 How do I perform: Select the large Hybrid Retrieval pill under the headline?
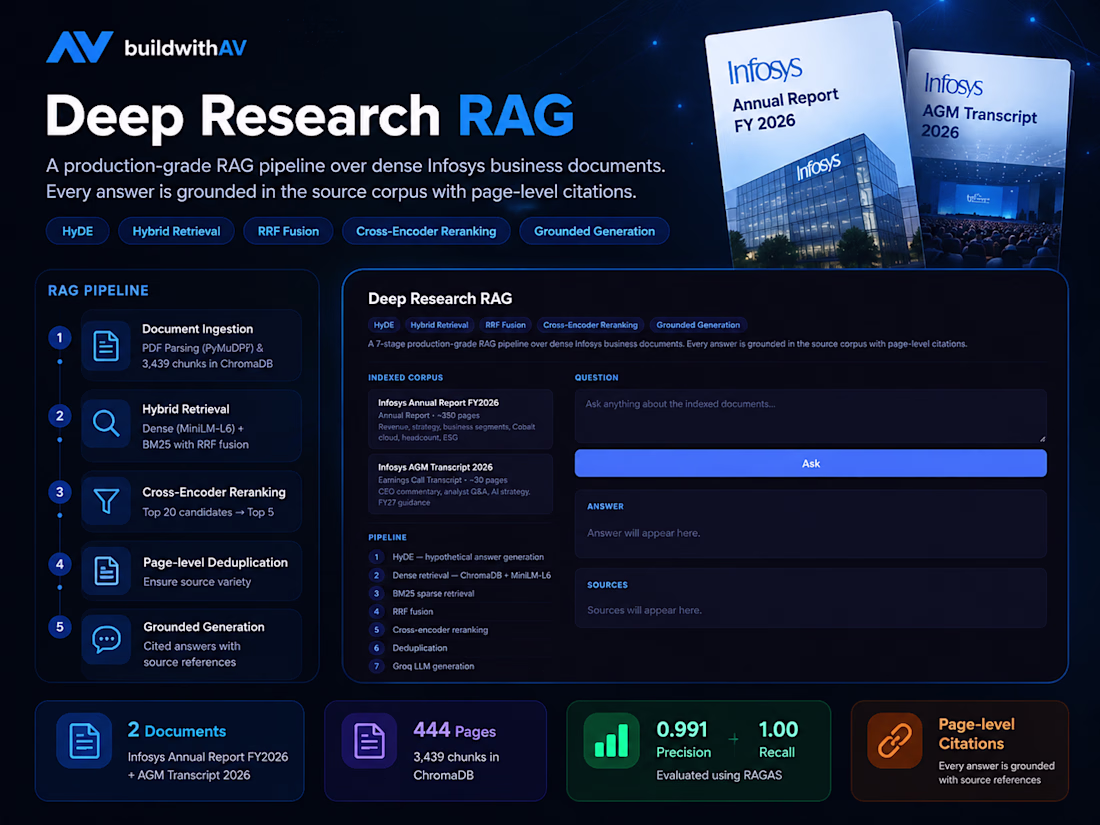(x=176, y=232)
